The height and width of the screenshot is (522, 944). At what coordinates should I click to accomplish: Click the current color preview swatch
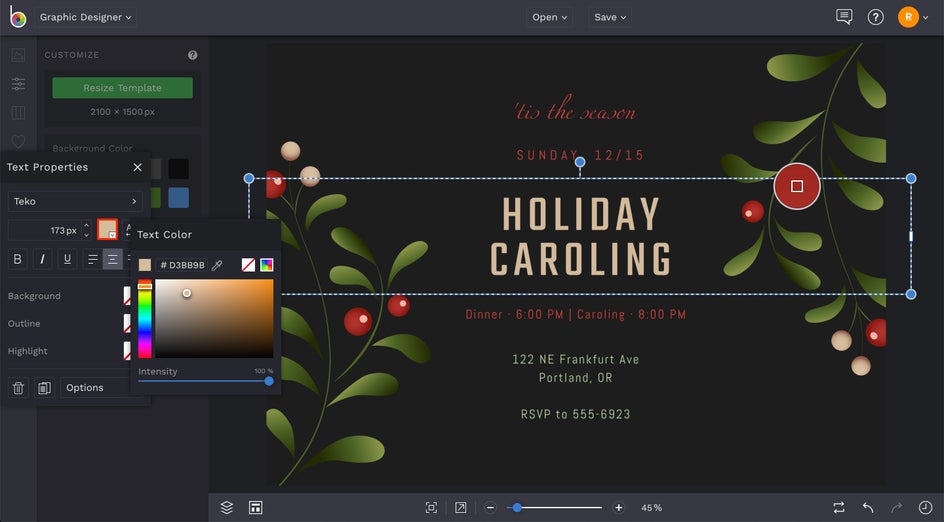(x=145, y=265)
